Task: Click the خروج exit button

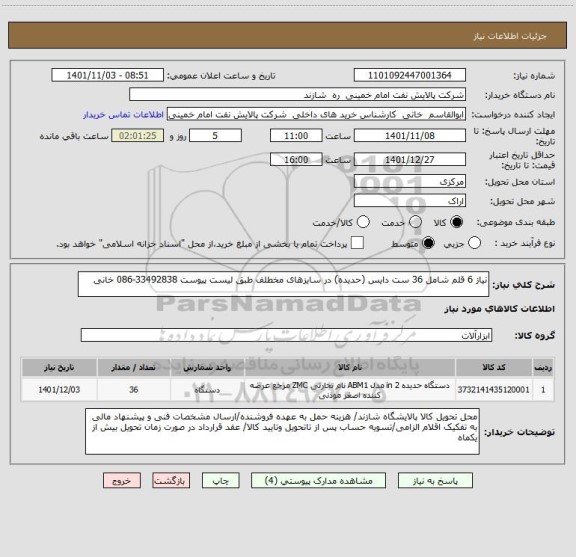Action: point(122,481)
